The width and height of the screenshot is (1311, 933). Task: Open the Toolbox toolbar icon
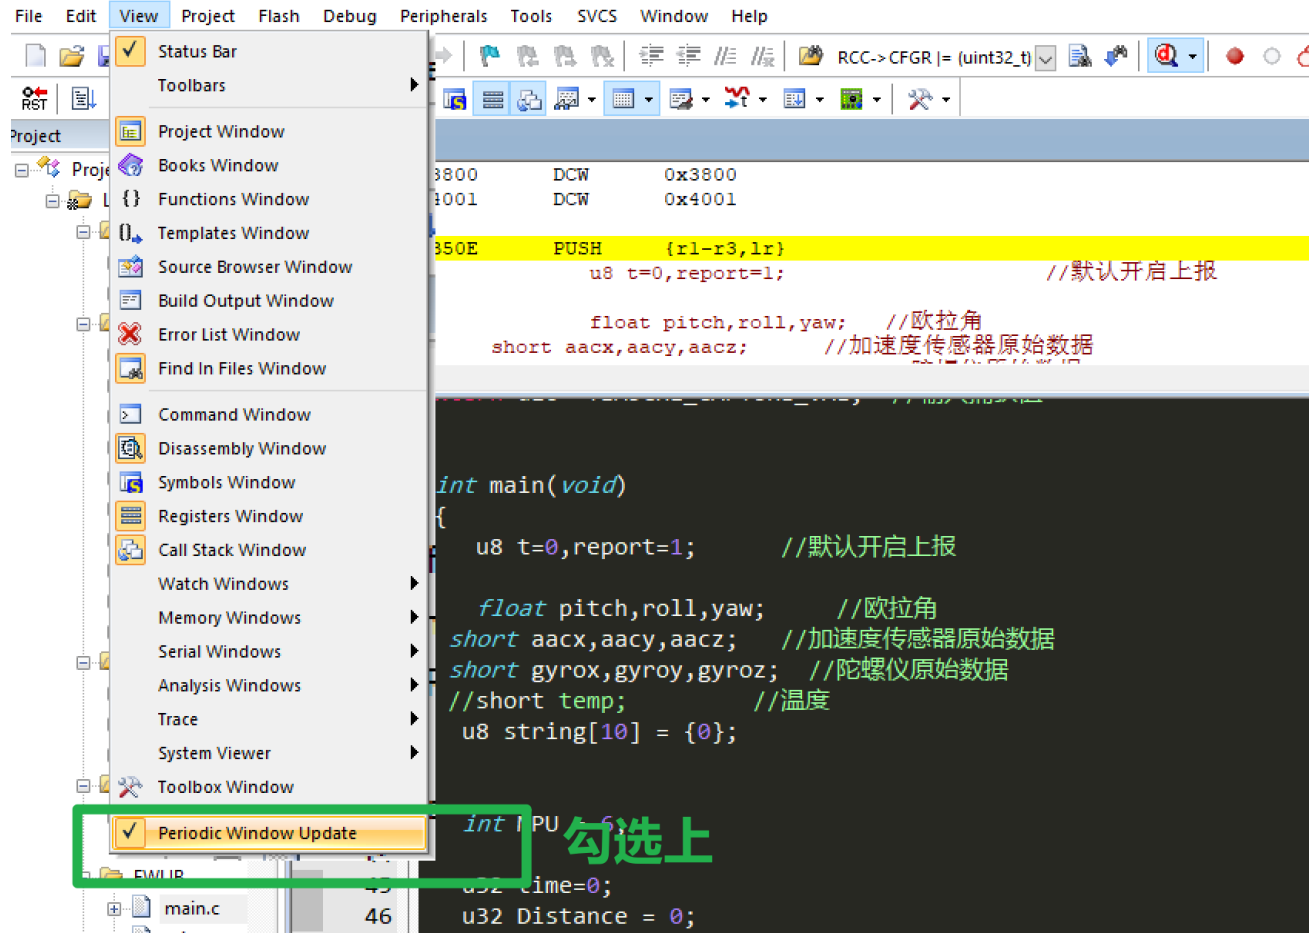pos(919,99)
